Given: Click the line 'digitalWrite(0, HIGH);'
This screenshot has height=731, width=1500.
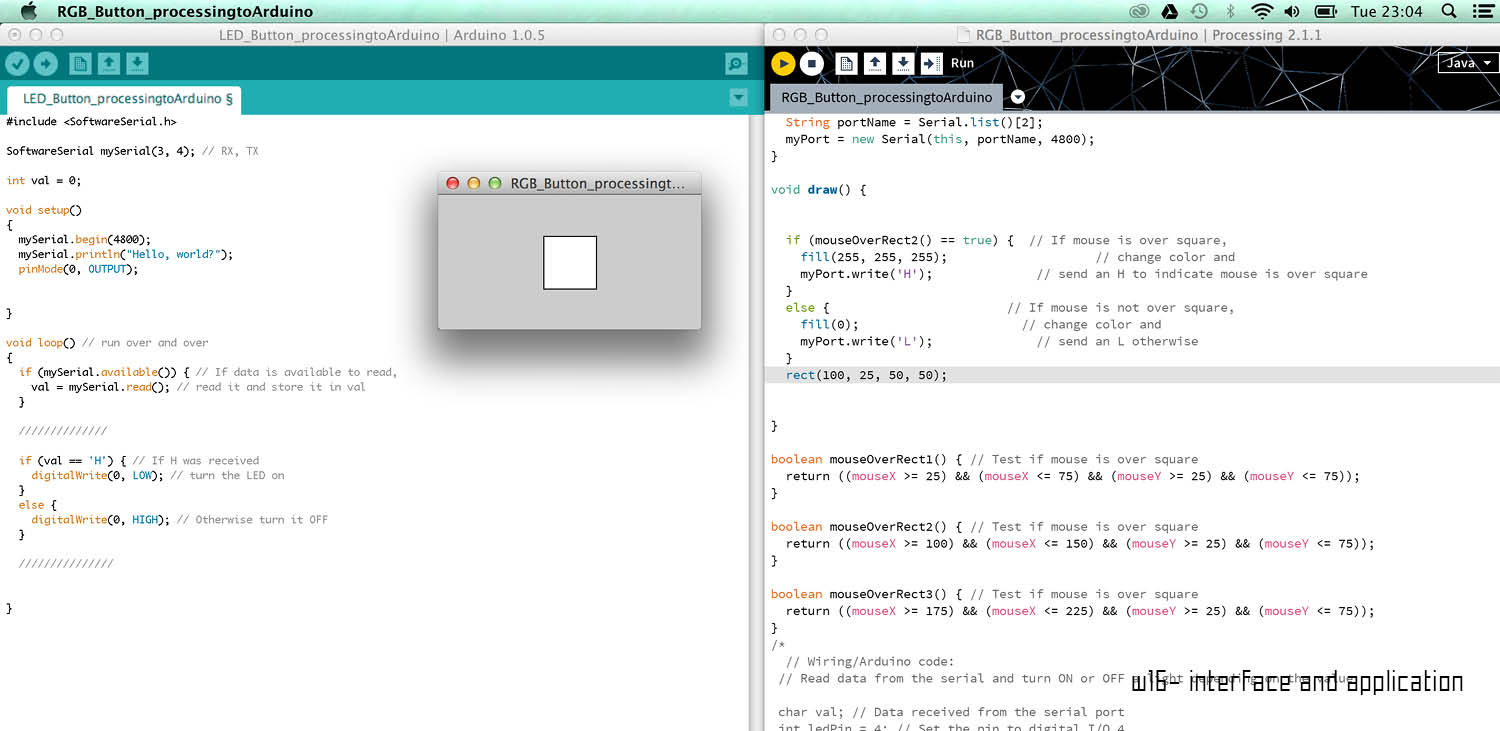Looking at the screenshot, I should 100,519.
